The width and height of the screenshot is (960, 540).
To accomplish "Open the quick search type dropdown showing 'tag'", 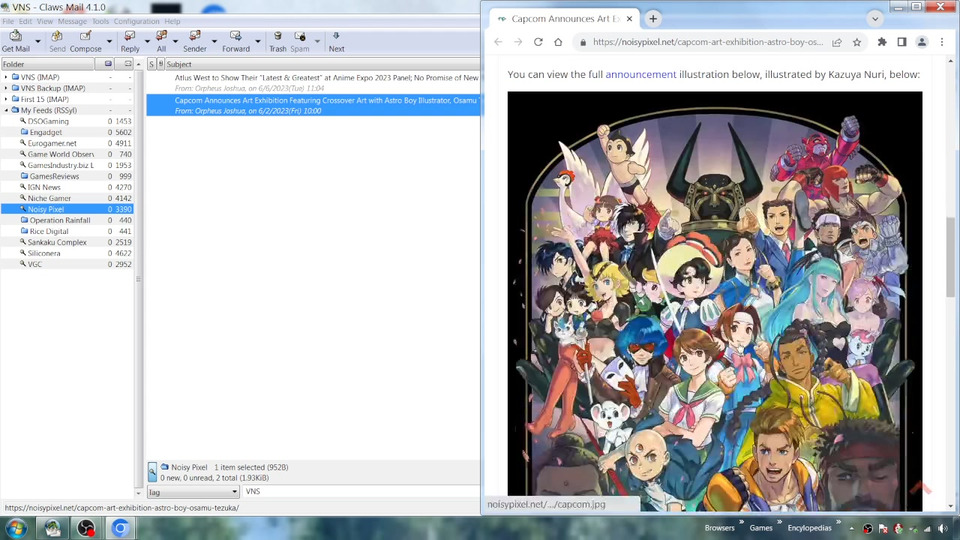I will pos(193,492).
